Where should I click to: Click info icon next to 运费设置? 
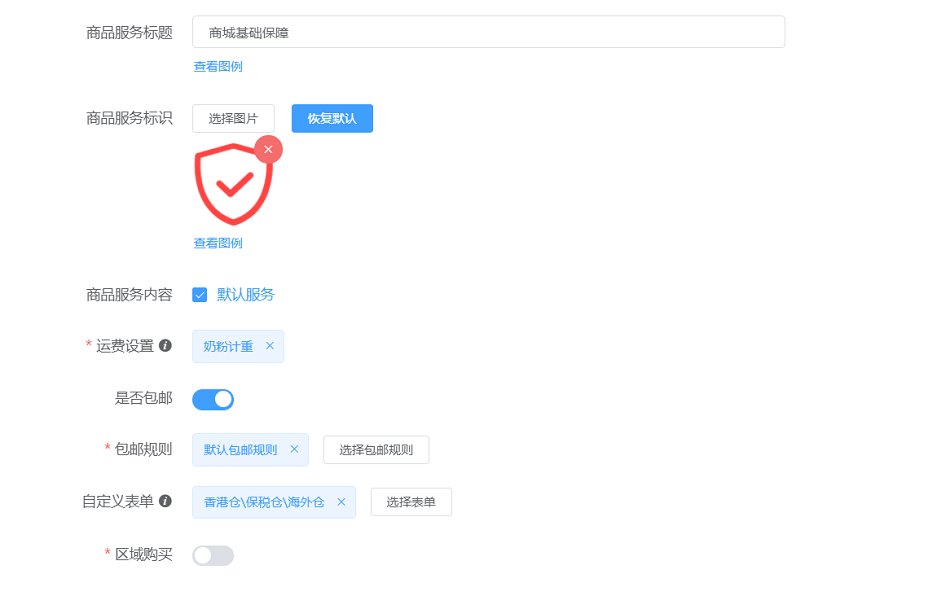pyautogui.click(x=165, y=345)
